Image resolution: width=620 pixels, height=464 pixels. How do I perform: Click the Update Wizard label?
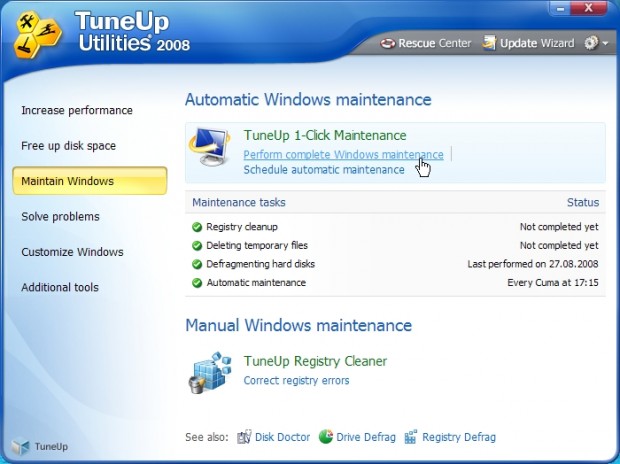pos(537,43)
